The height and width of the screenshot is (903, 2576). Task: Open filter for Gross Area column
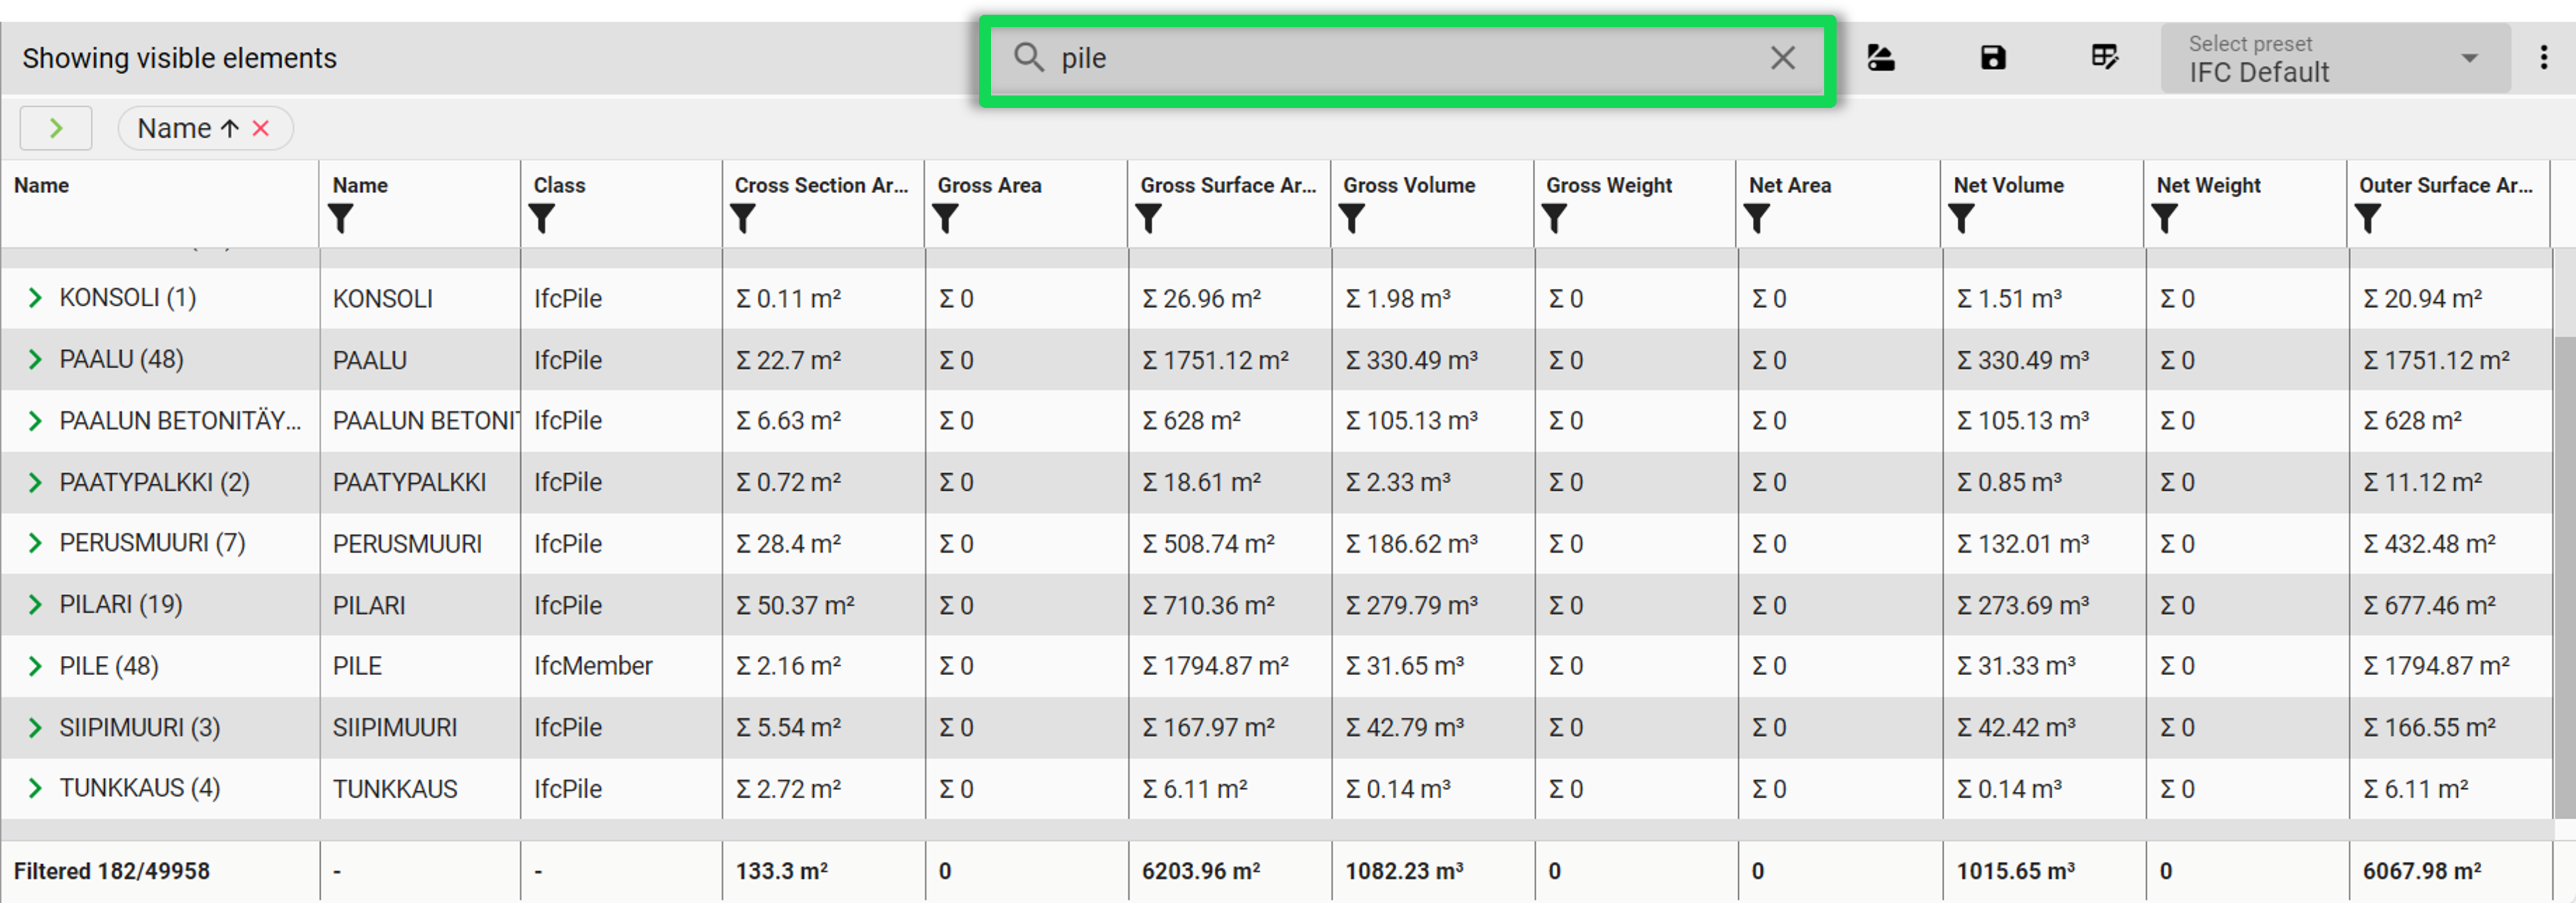tap(946, 218)
